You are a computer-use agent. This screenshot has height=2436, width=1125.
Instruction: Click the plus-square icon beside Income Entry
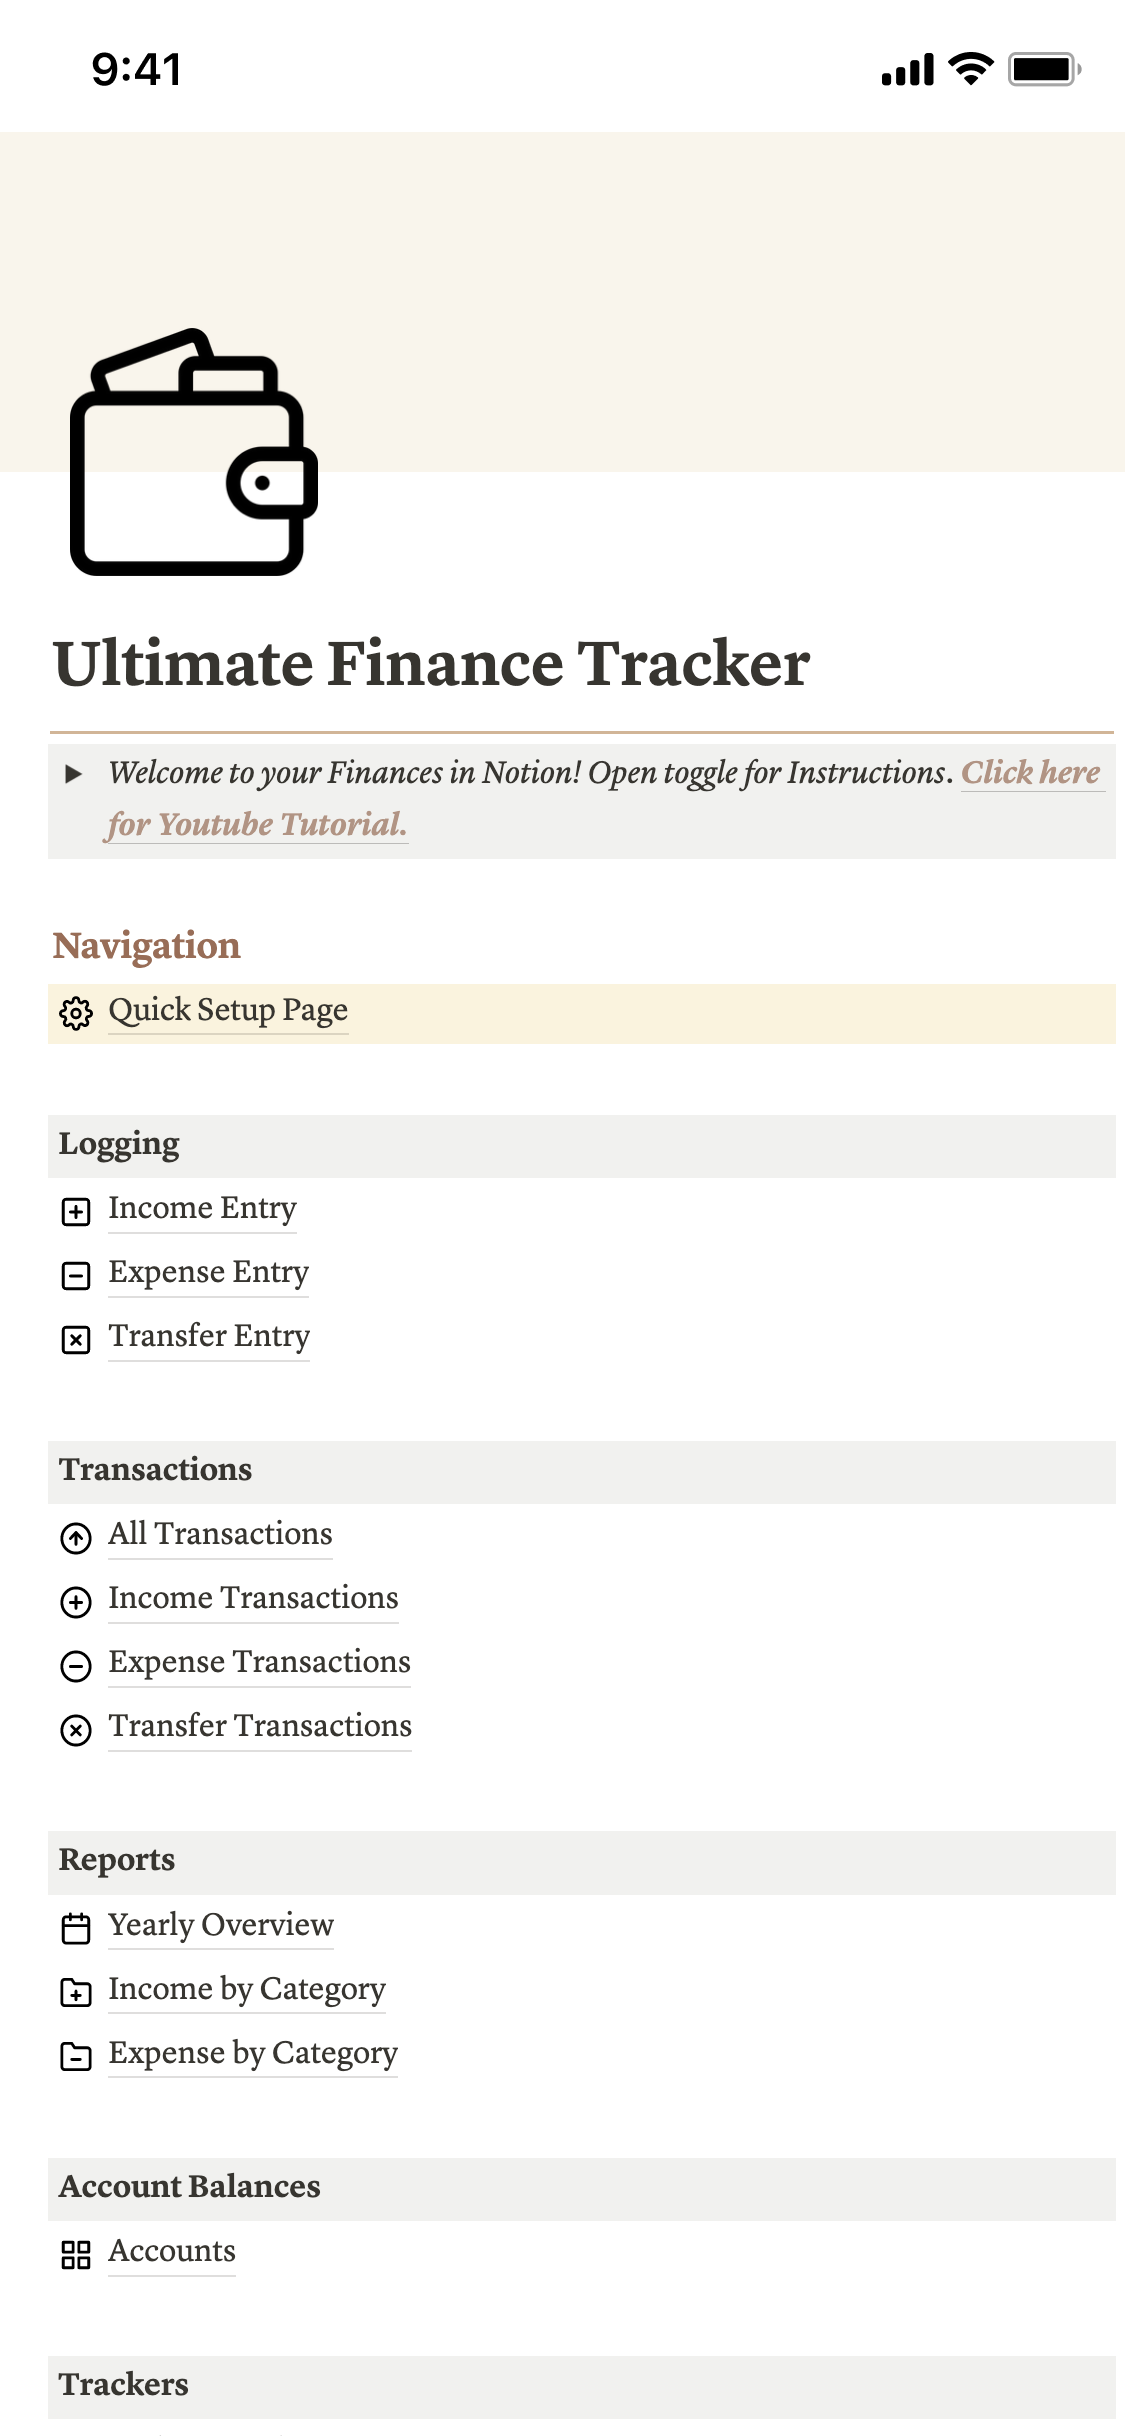[x=76, y=1211]
